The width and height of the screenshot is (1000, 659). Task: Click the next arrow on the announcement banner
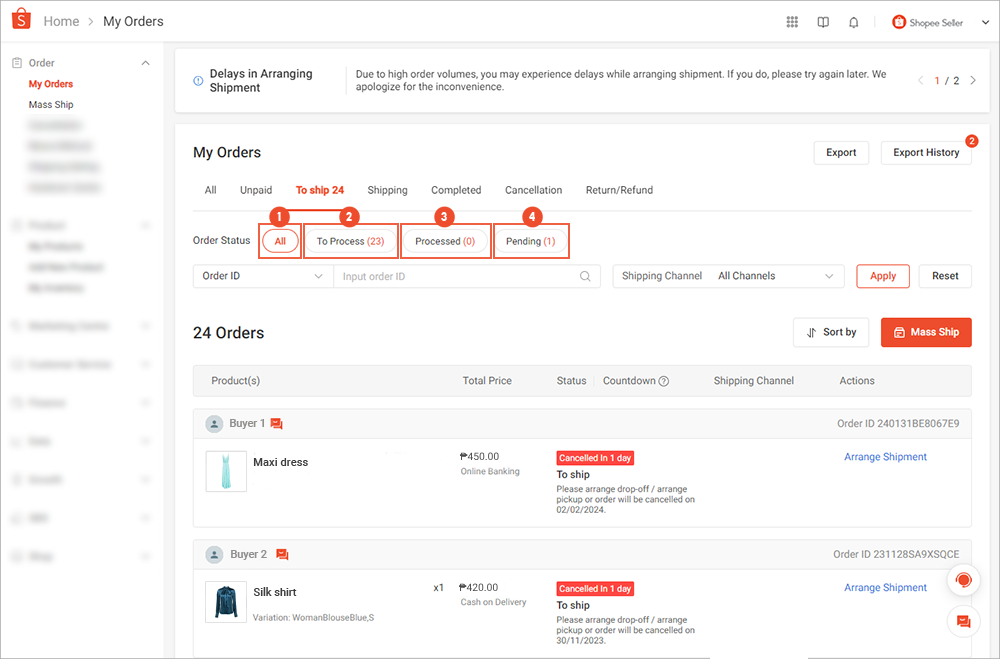[972, 80]
